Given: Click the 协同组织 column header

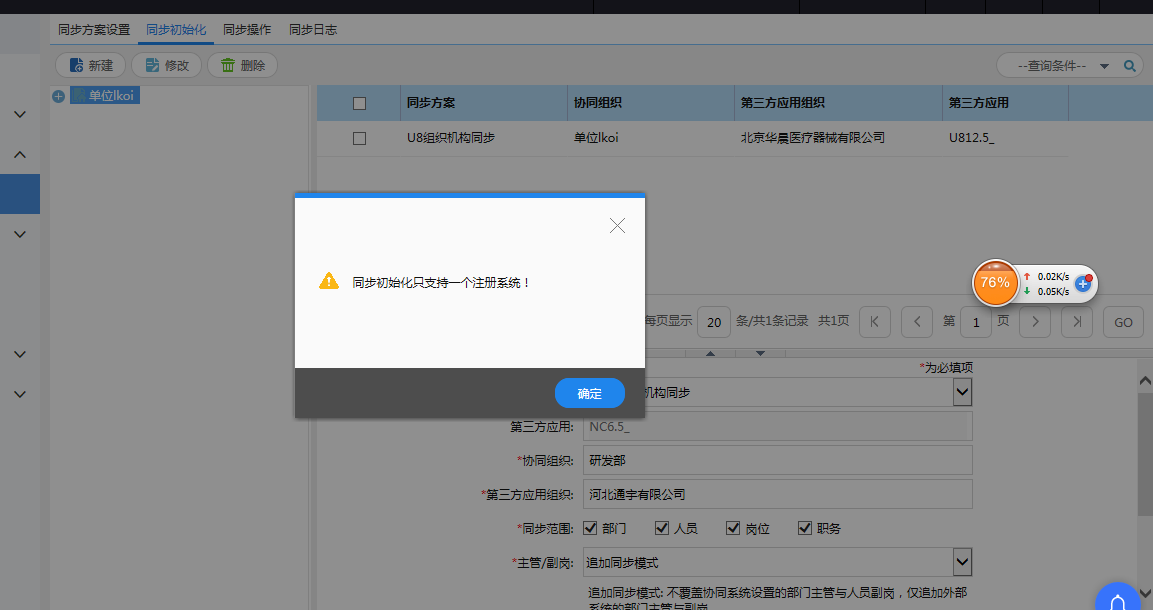Looking at the screenshot, I should coord(651,103).
